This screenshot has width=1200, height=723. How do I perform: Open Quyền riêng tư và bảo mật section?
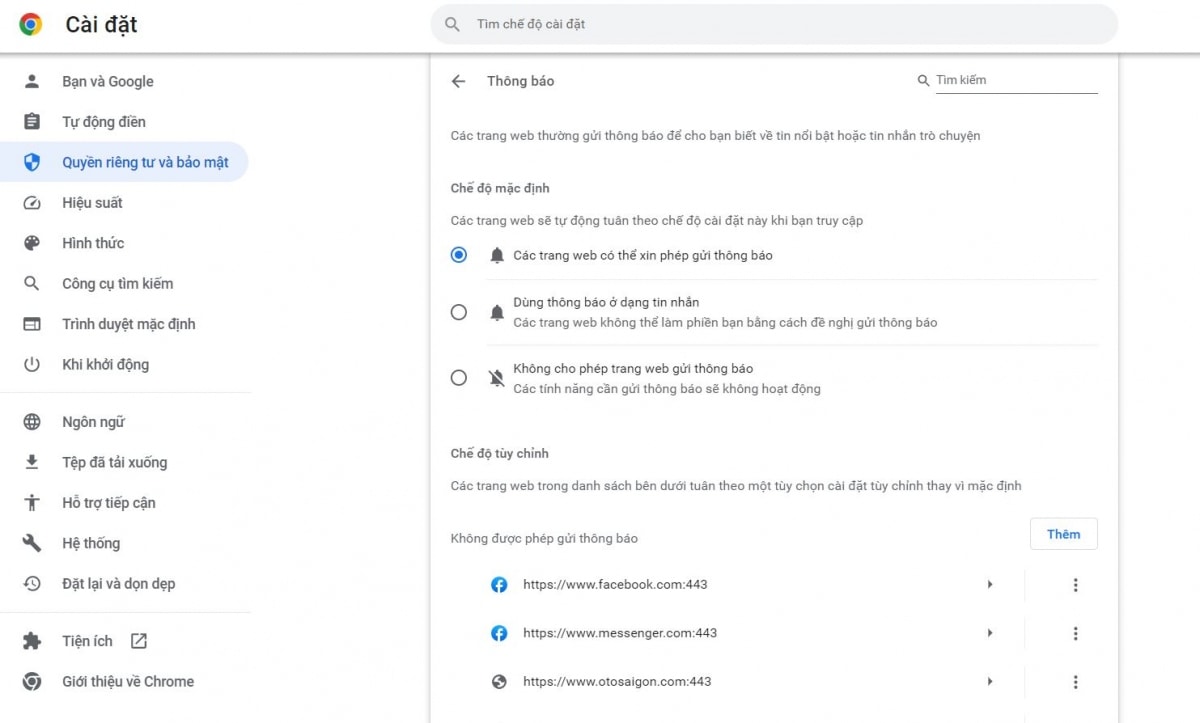[x=124, y=162]
